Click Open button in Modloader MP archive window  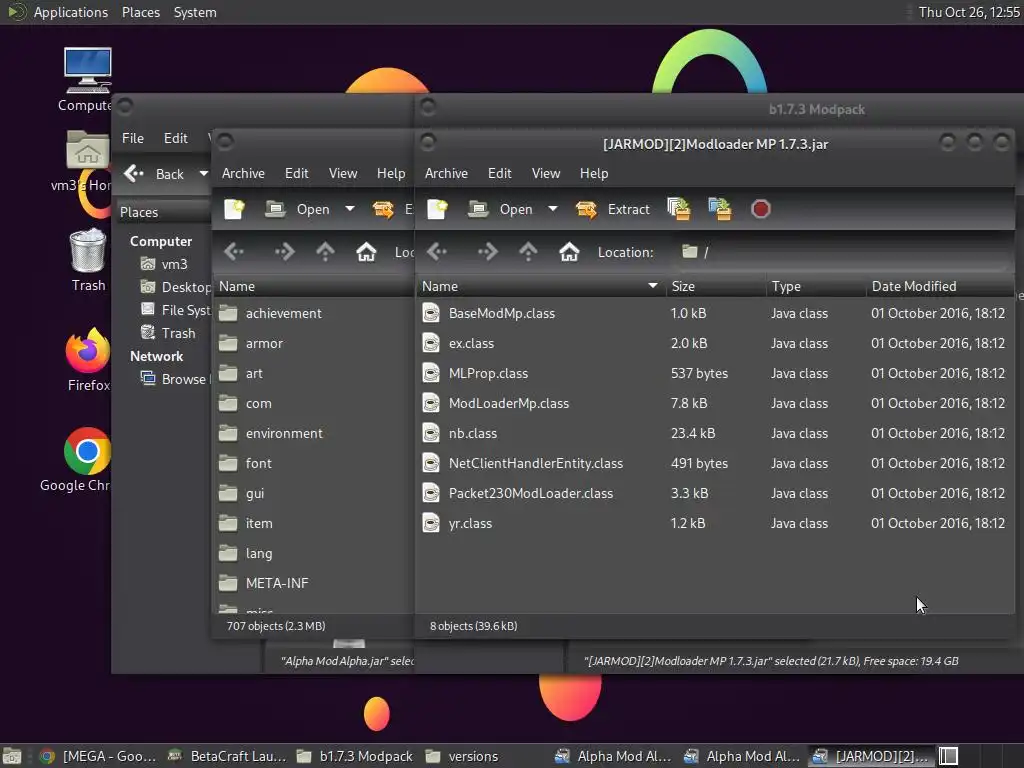(x=500, y=209)
